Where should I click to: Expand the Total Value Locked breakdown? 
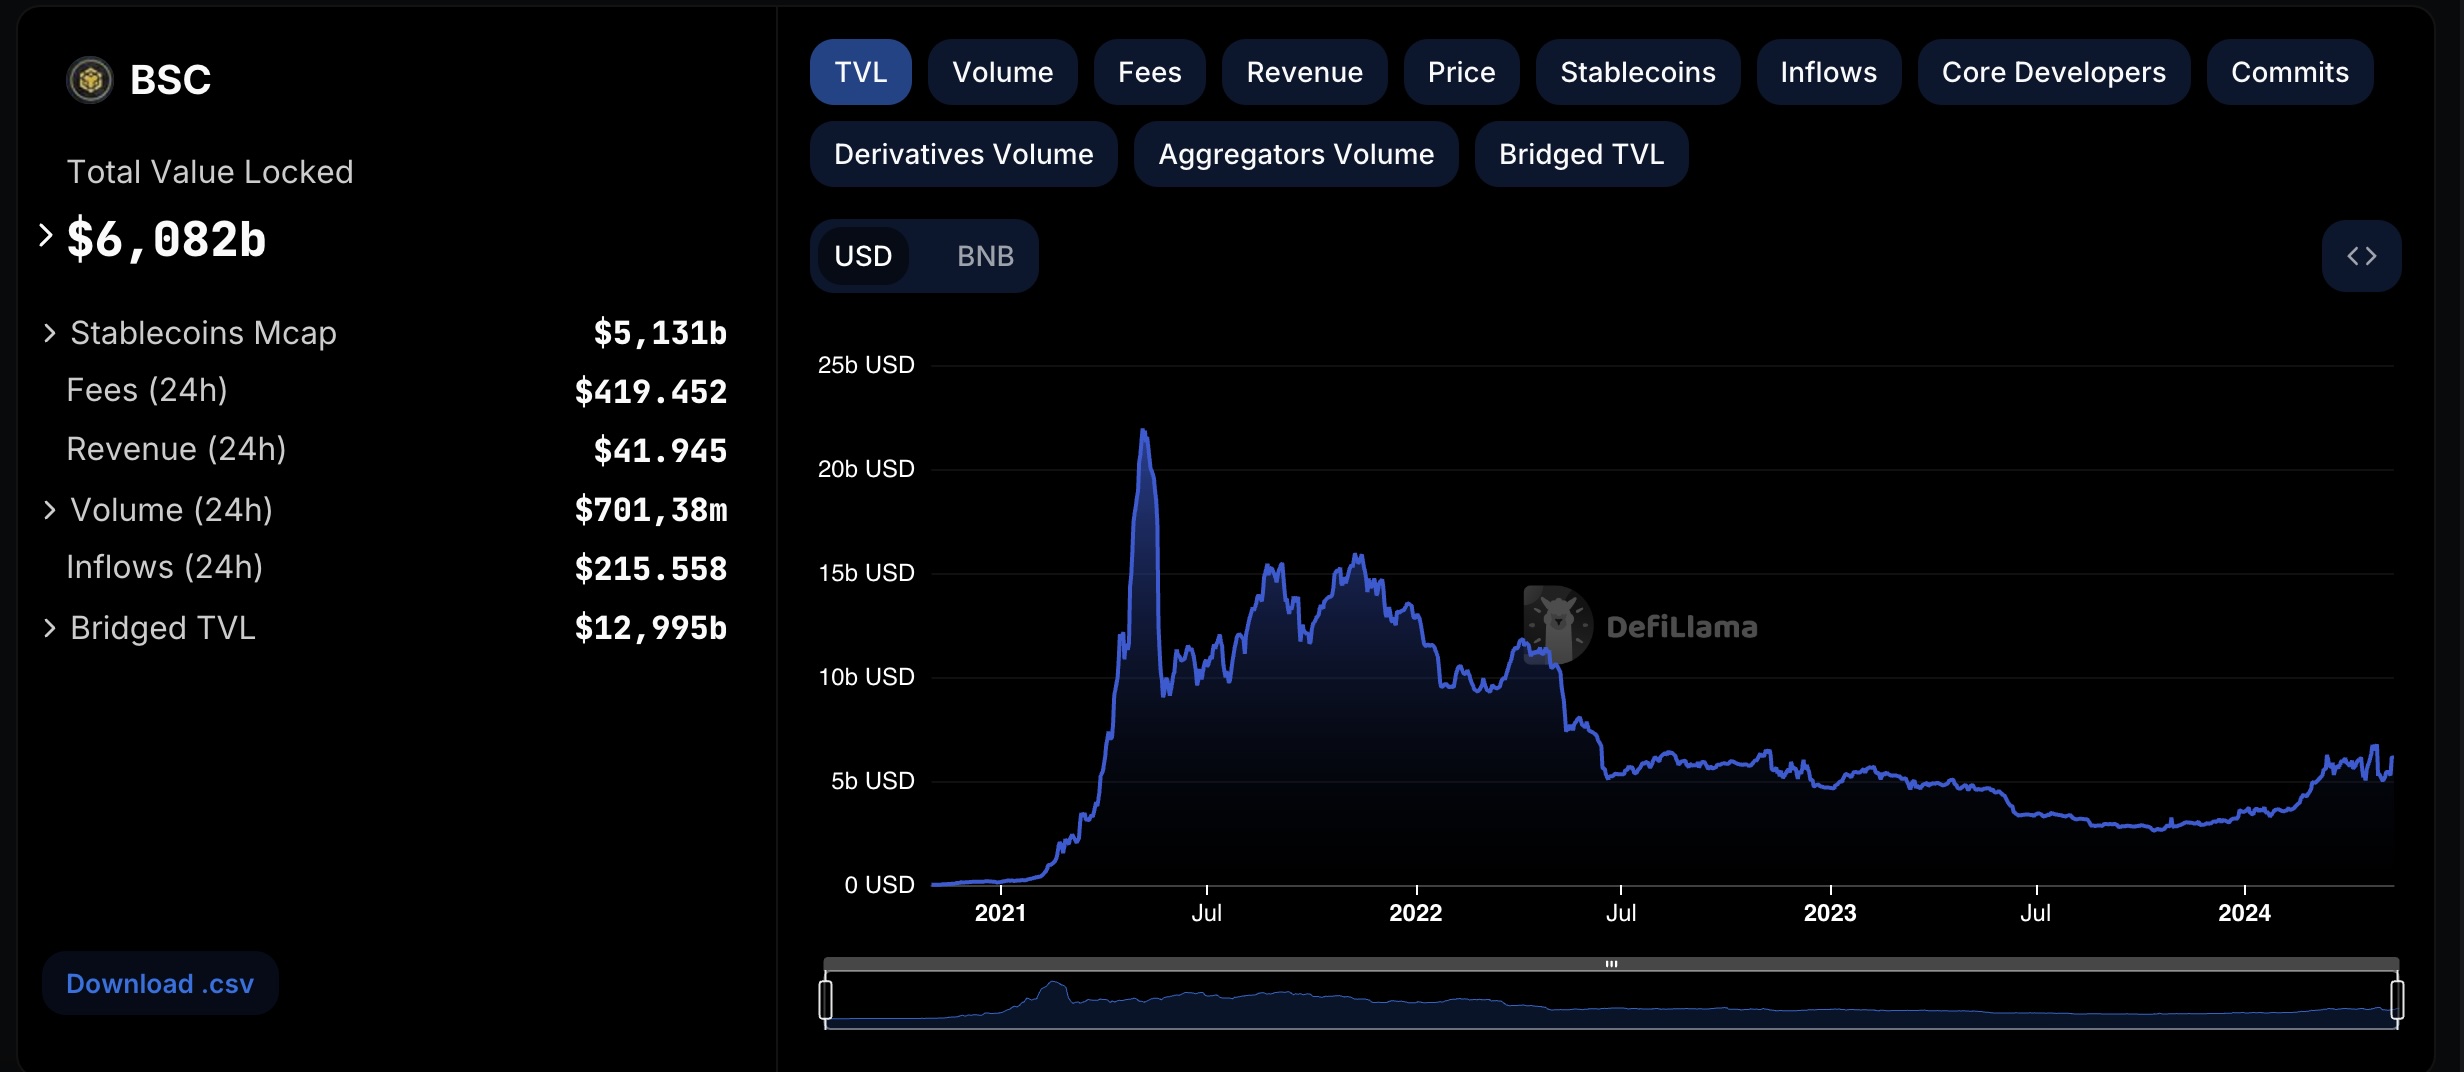(x=45, y=236)
